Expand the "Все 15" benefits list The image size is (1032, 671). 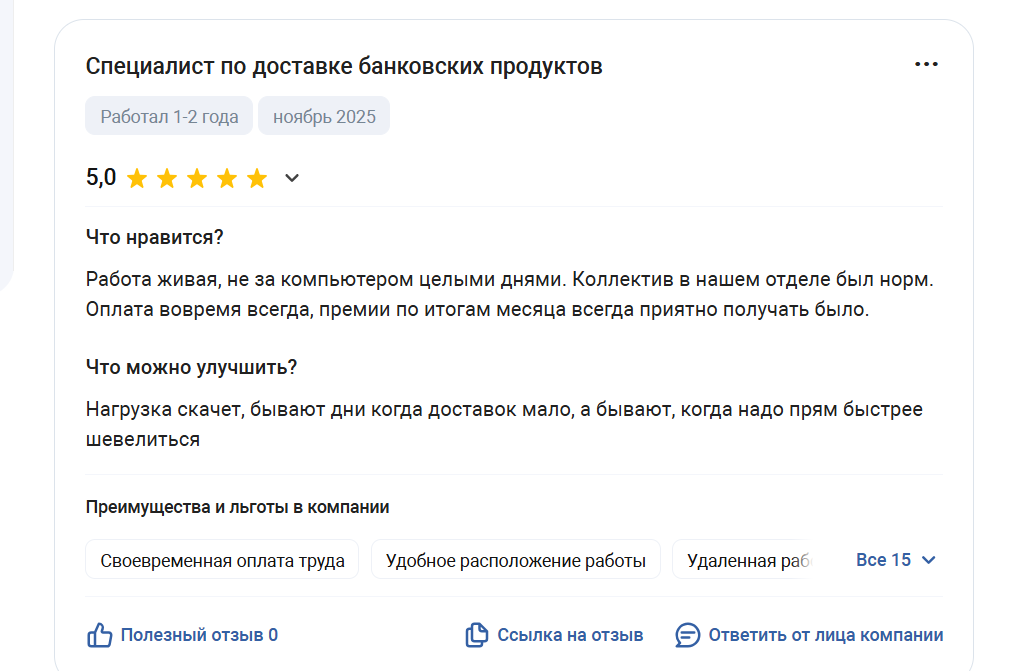(x=895, y=560)
